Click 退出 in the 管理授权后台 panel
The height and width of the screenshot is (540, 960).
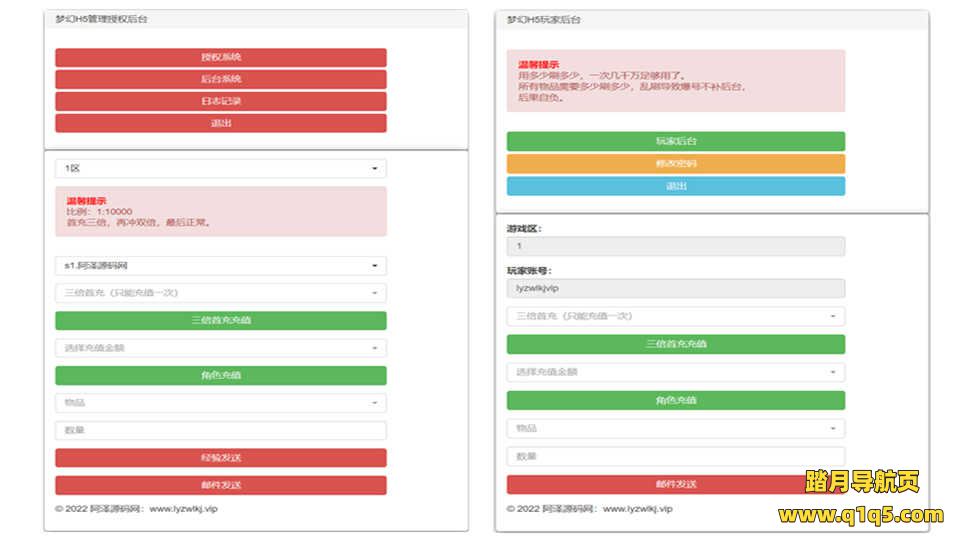pos(220,123)
